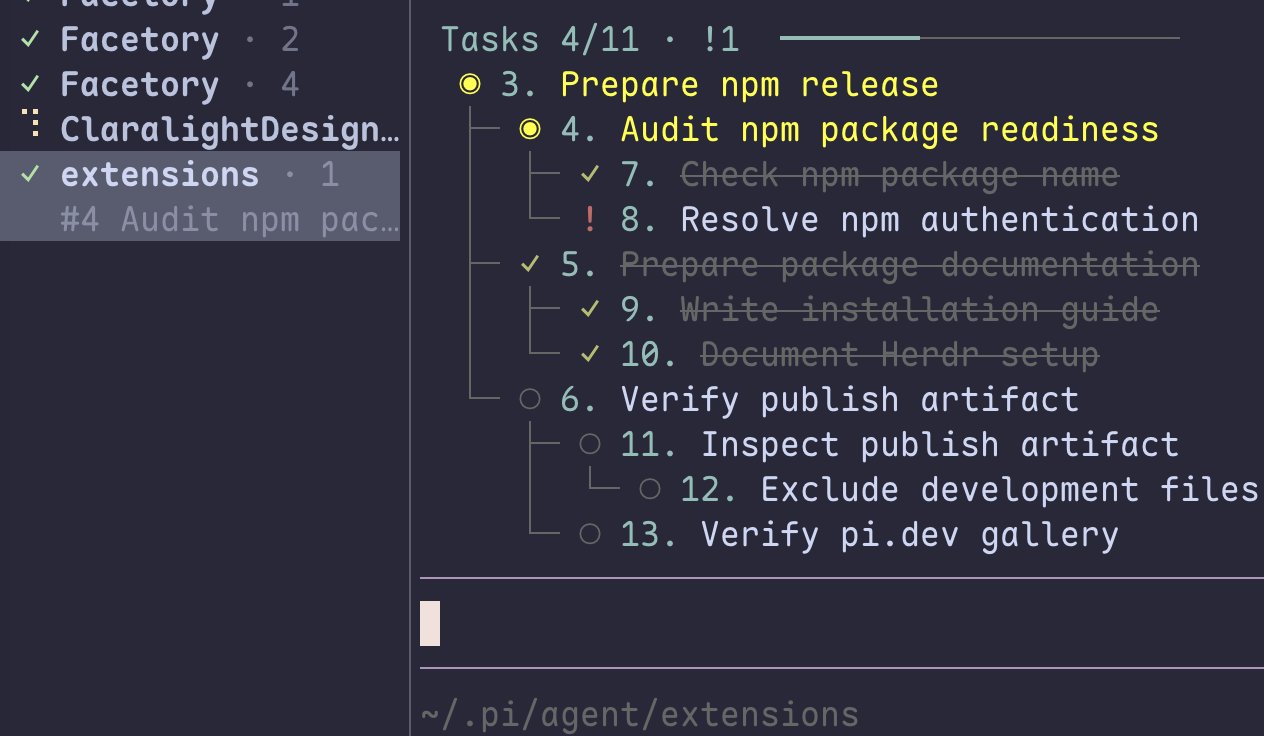Image resolution: width=1264 pixels, height=736 pixels.
Task: Click the ~/.pi/agent/extensions path label
Action: (640, 714)
